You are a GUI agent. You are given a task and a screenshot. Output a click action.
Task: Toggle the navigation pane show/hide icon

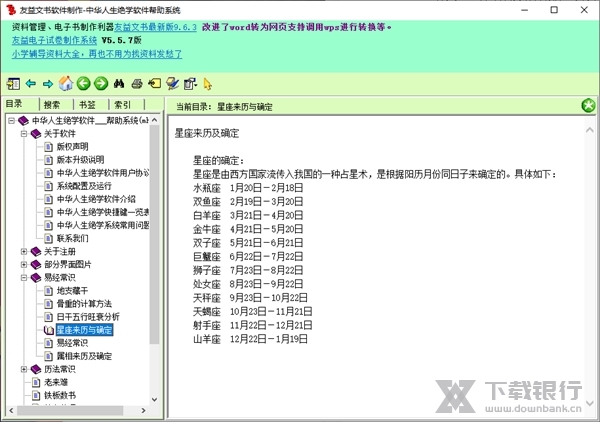13,83
